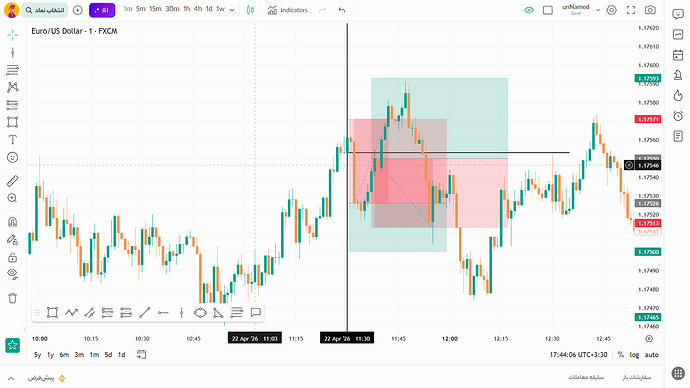The width and height of the screenshot is (690, 388).
Task: Click the green favorites star button
Action: (12, 345)
